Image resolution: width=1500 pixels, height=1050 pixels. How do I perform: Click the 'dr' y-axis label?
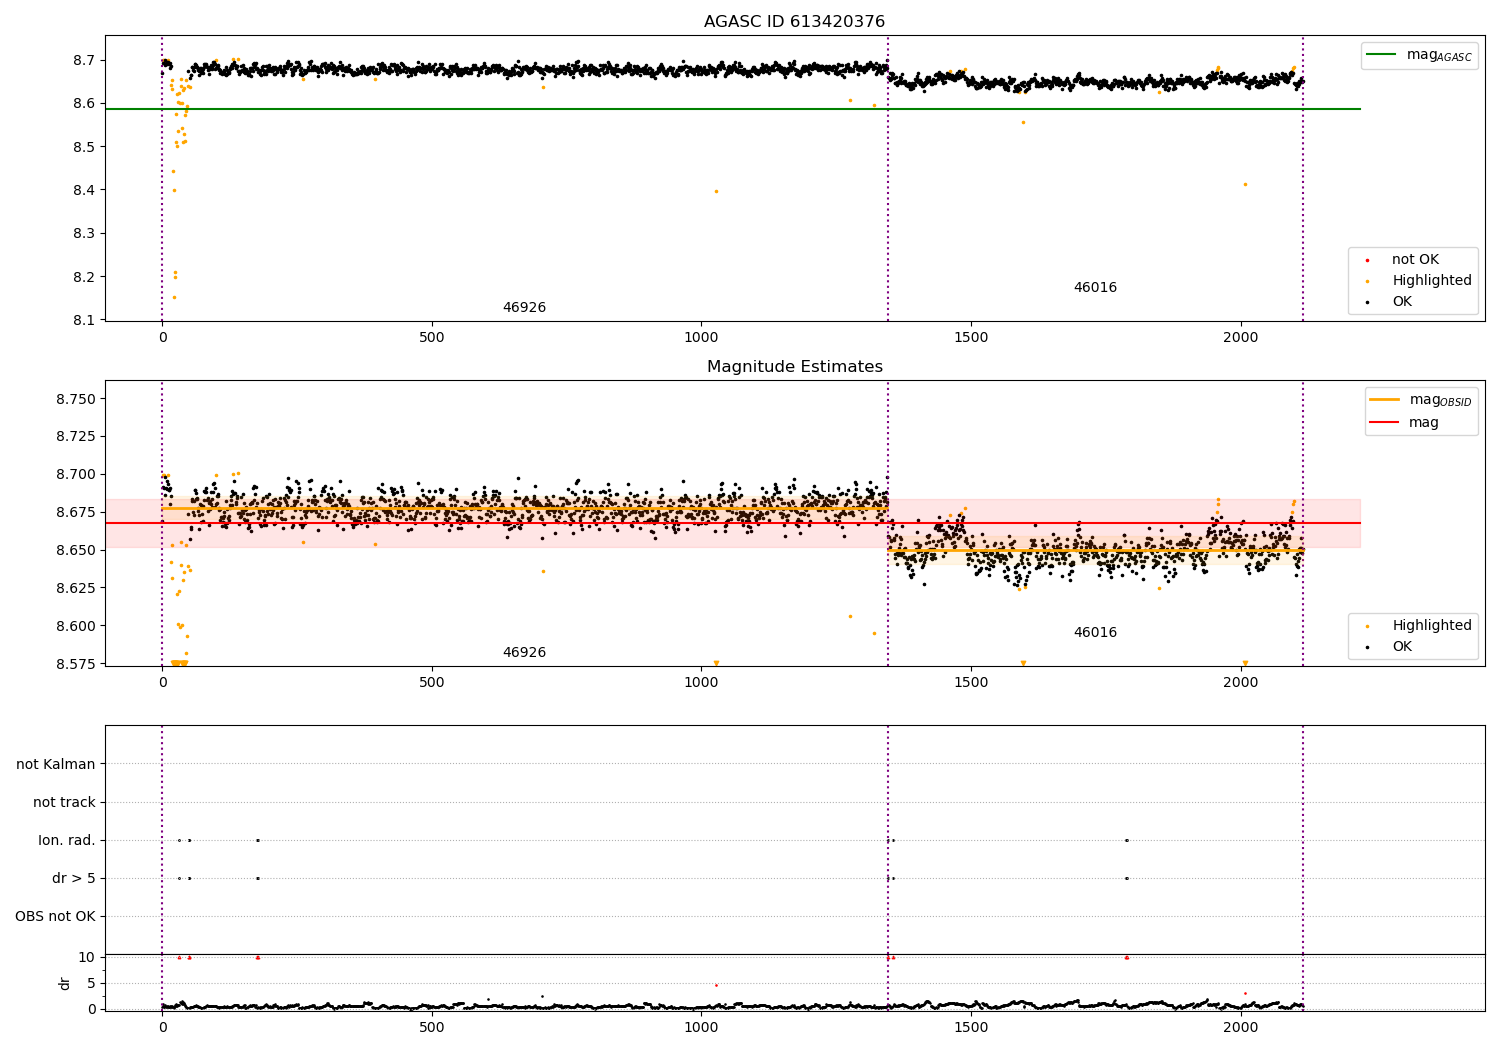[x=65, y=983]
